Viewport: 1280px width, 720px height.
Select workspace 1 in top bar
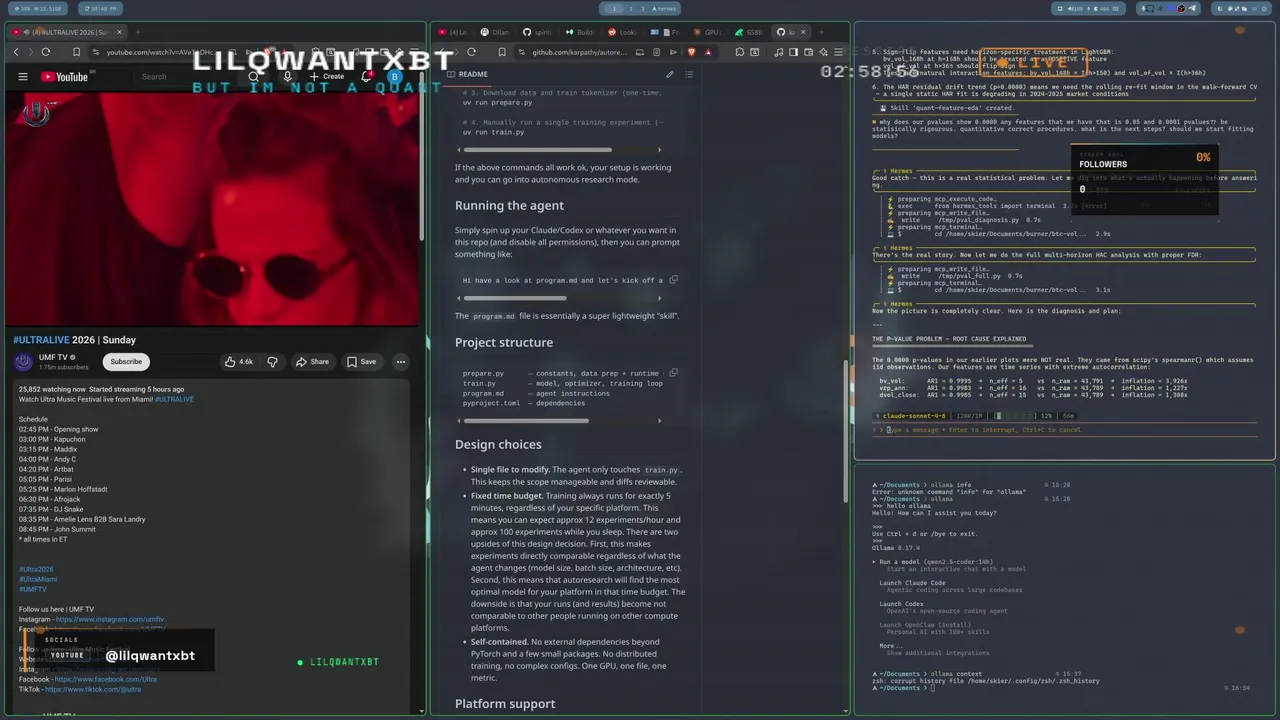pyautogui.click(x=613, y=8)
